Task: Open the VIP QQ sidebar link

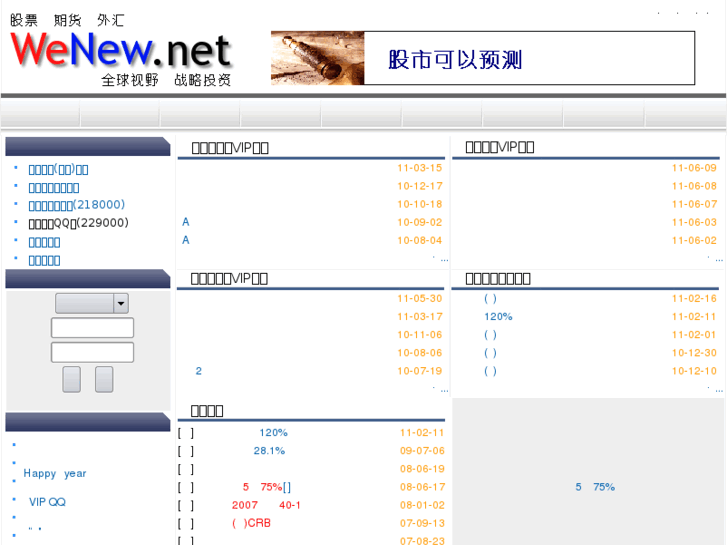Action: tap(47, 502)
